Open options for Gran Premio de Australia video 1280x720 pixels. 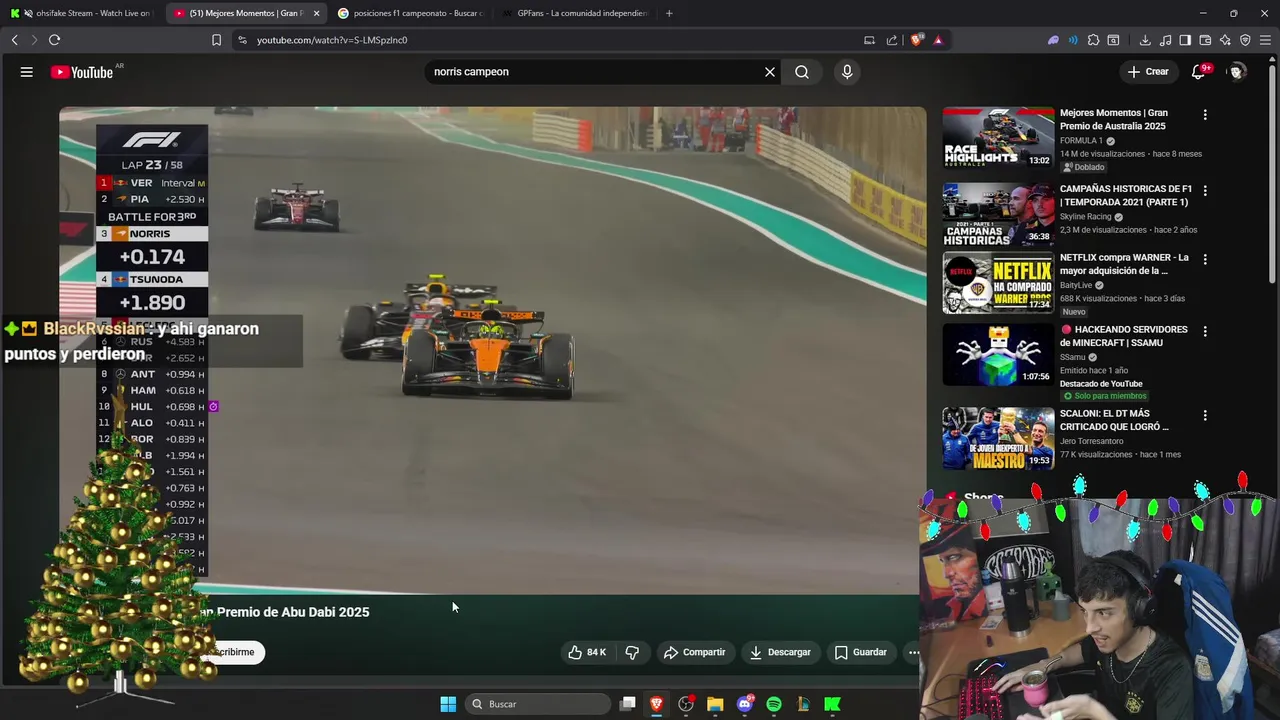pos(1205,115)
